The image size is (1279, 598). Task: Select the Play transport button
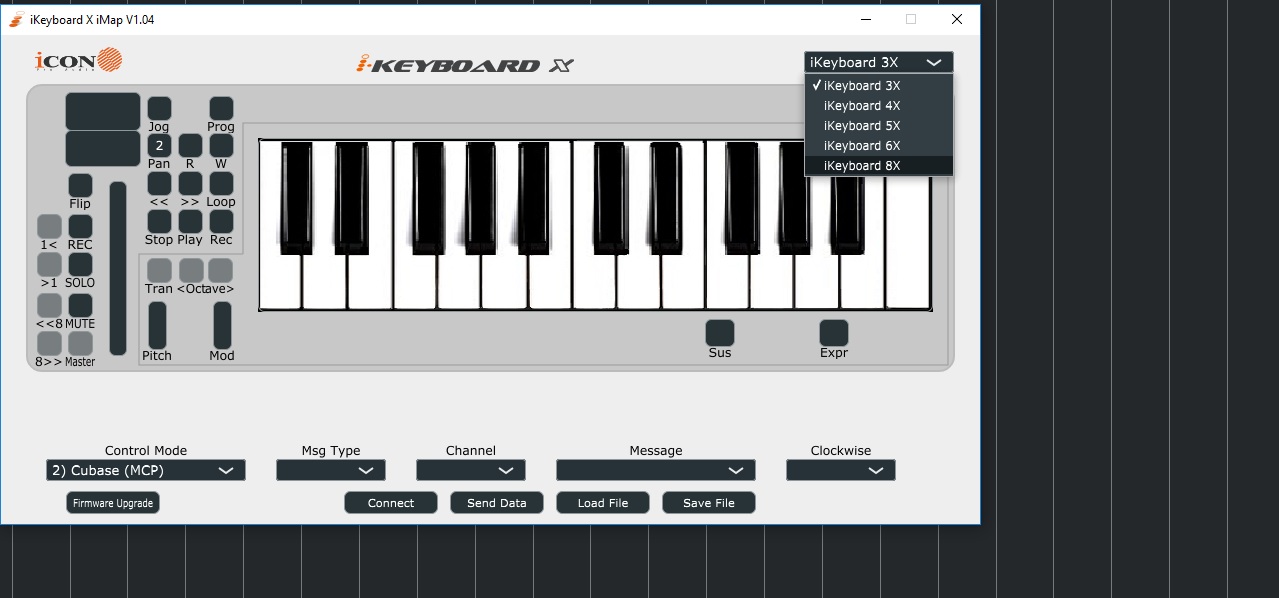[190, 221]
